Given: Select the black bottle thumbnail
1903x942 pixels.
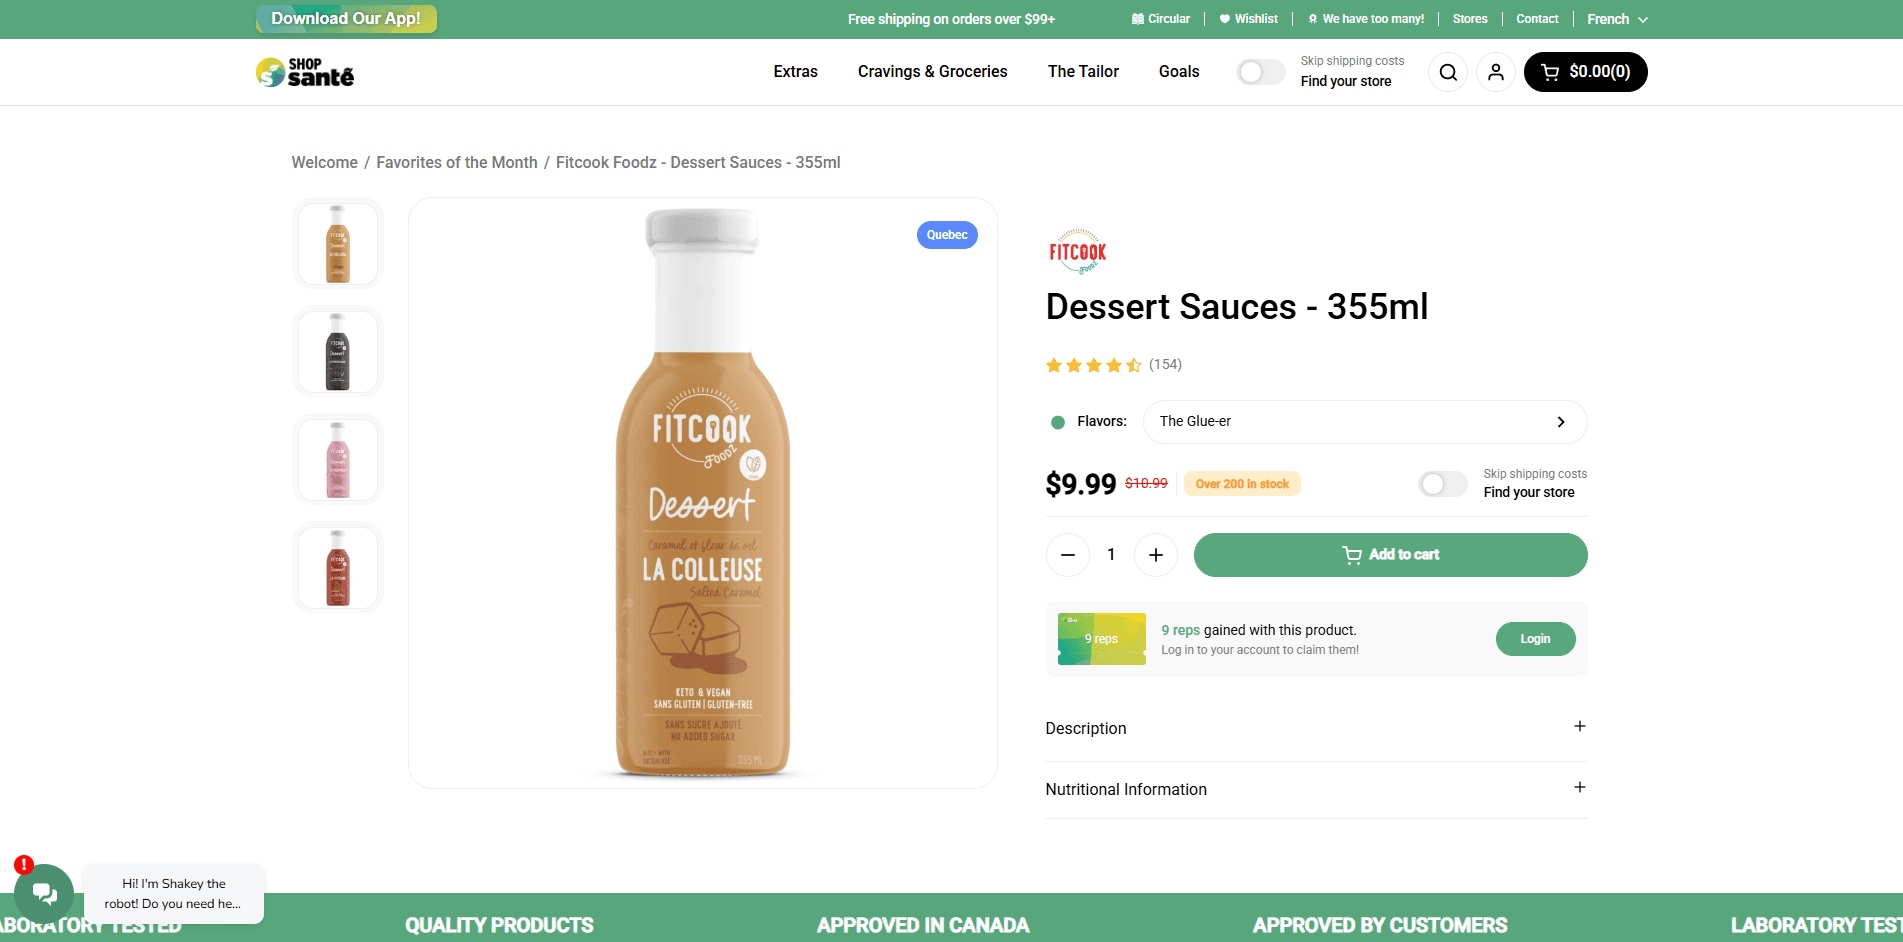Looking at the screenshot, I should pos(338,352).
